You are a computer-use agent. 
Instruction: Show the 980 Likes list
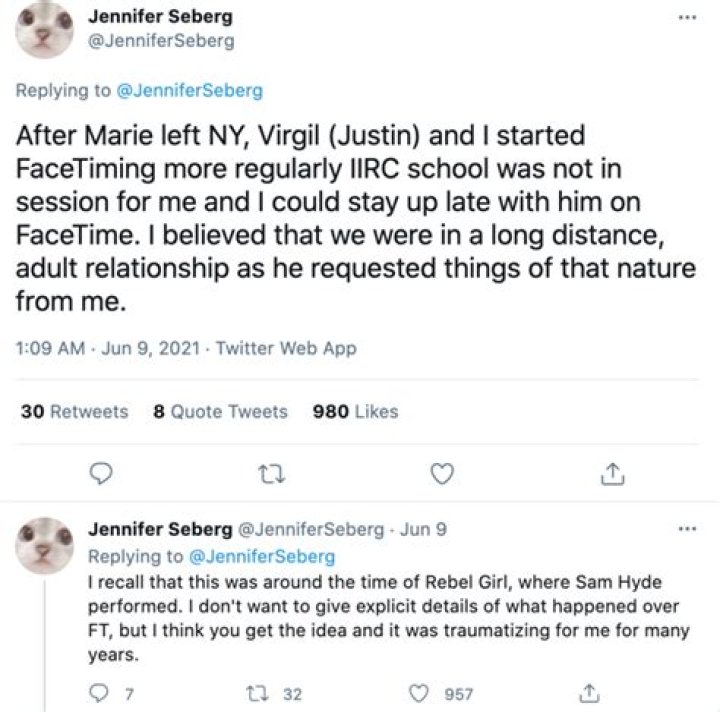356,411
